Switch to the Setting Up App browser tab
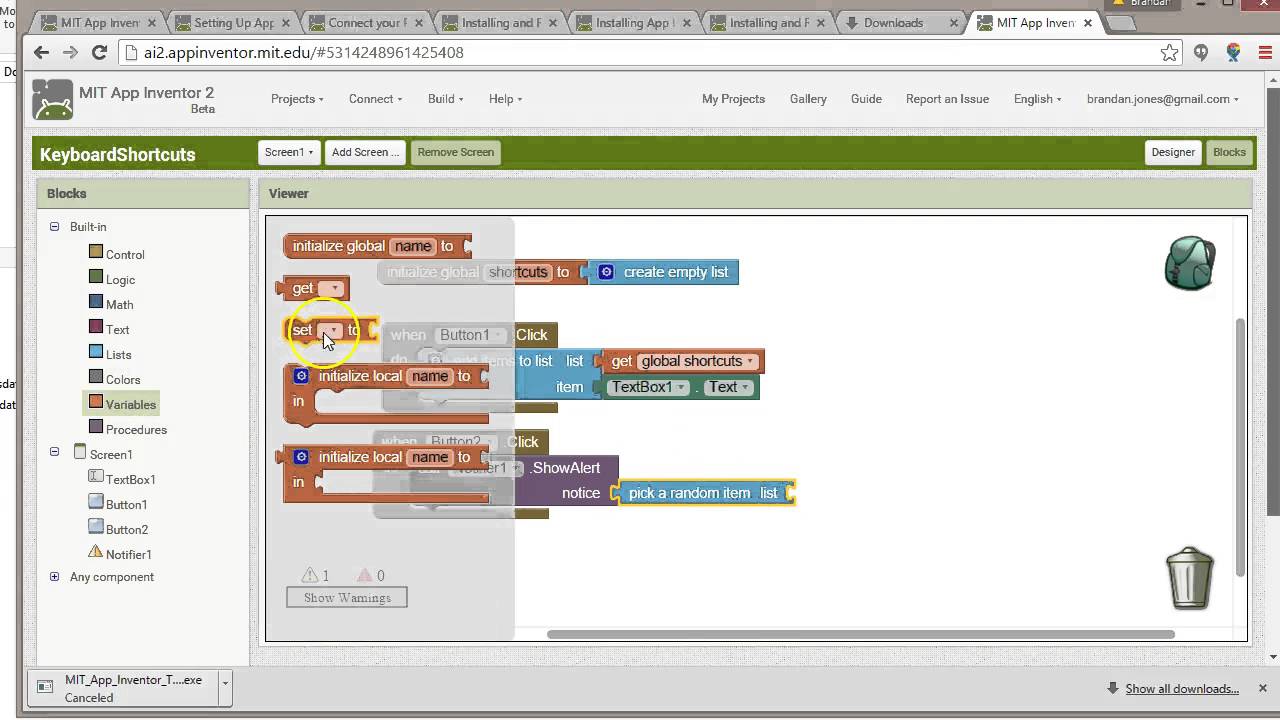This screenshot has width=1280, height=720. click(233, 23)
